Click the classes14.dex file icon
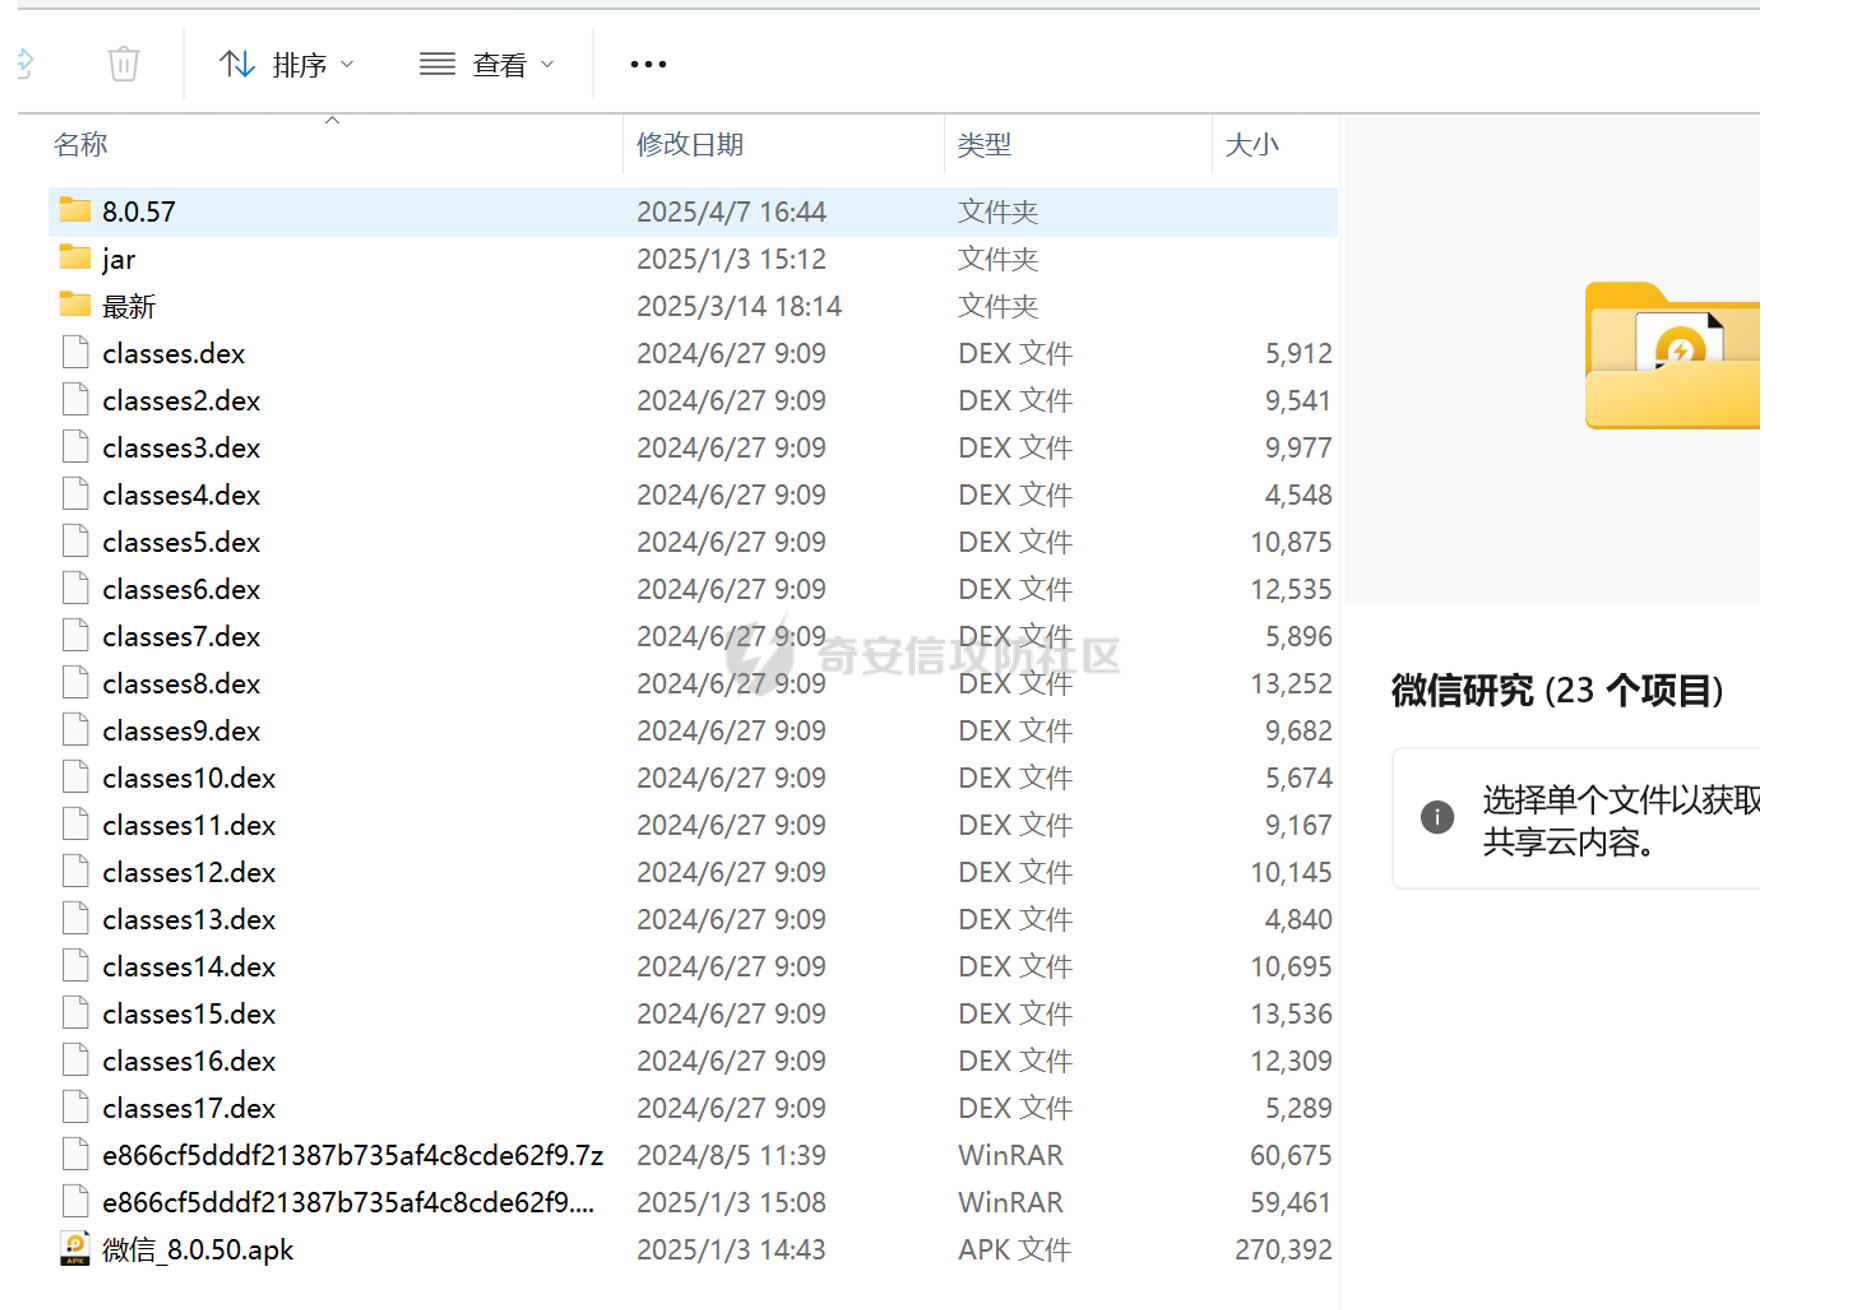1851x1310 pixels. coord(75,965)
